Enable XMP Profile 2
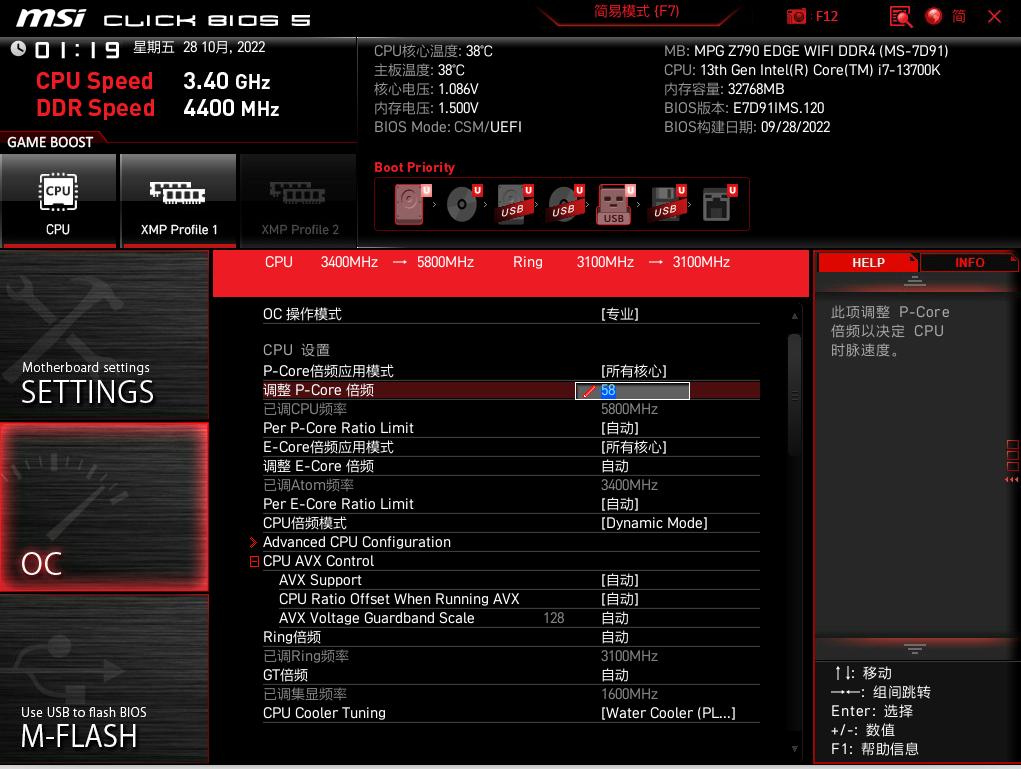The image size is (1021, 769). [299, 201]
